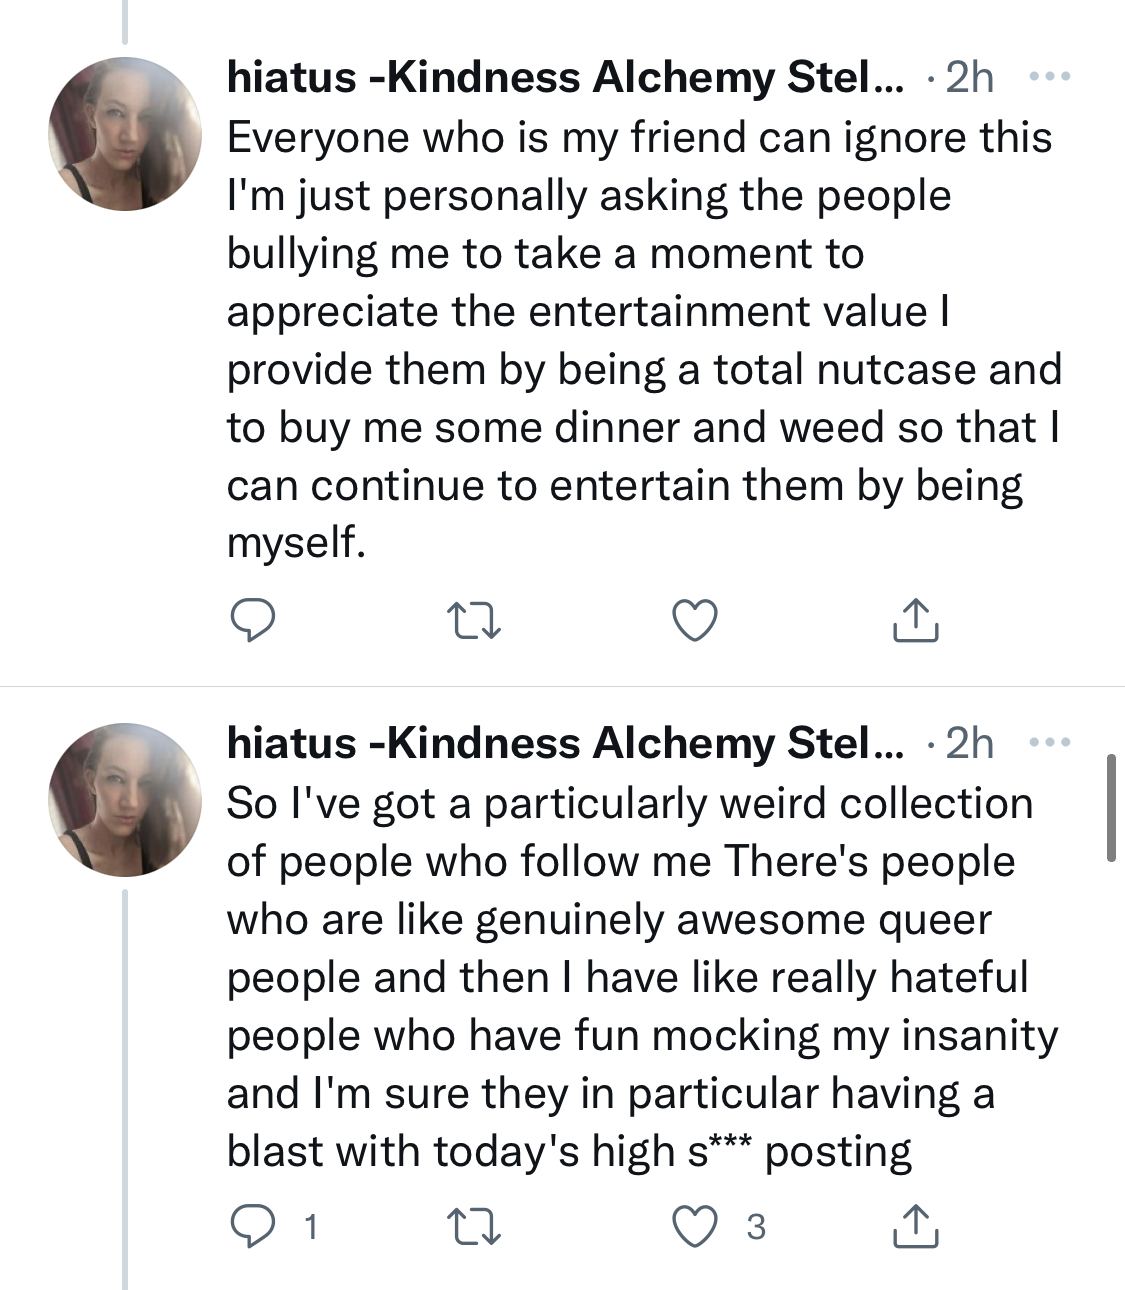This screenshot has width=1125, height=1290.
Task: Retweet the 'weird collection of people' tweet
Action: pyautogui.click(x=473, y=1227)
